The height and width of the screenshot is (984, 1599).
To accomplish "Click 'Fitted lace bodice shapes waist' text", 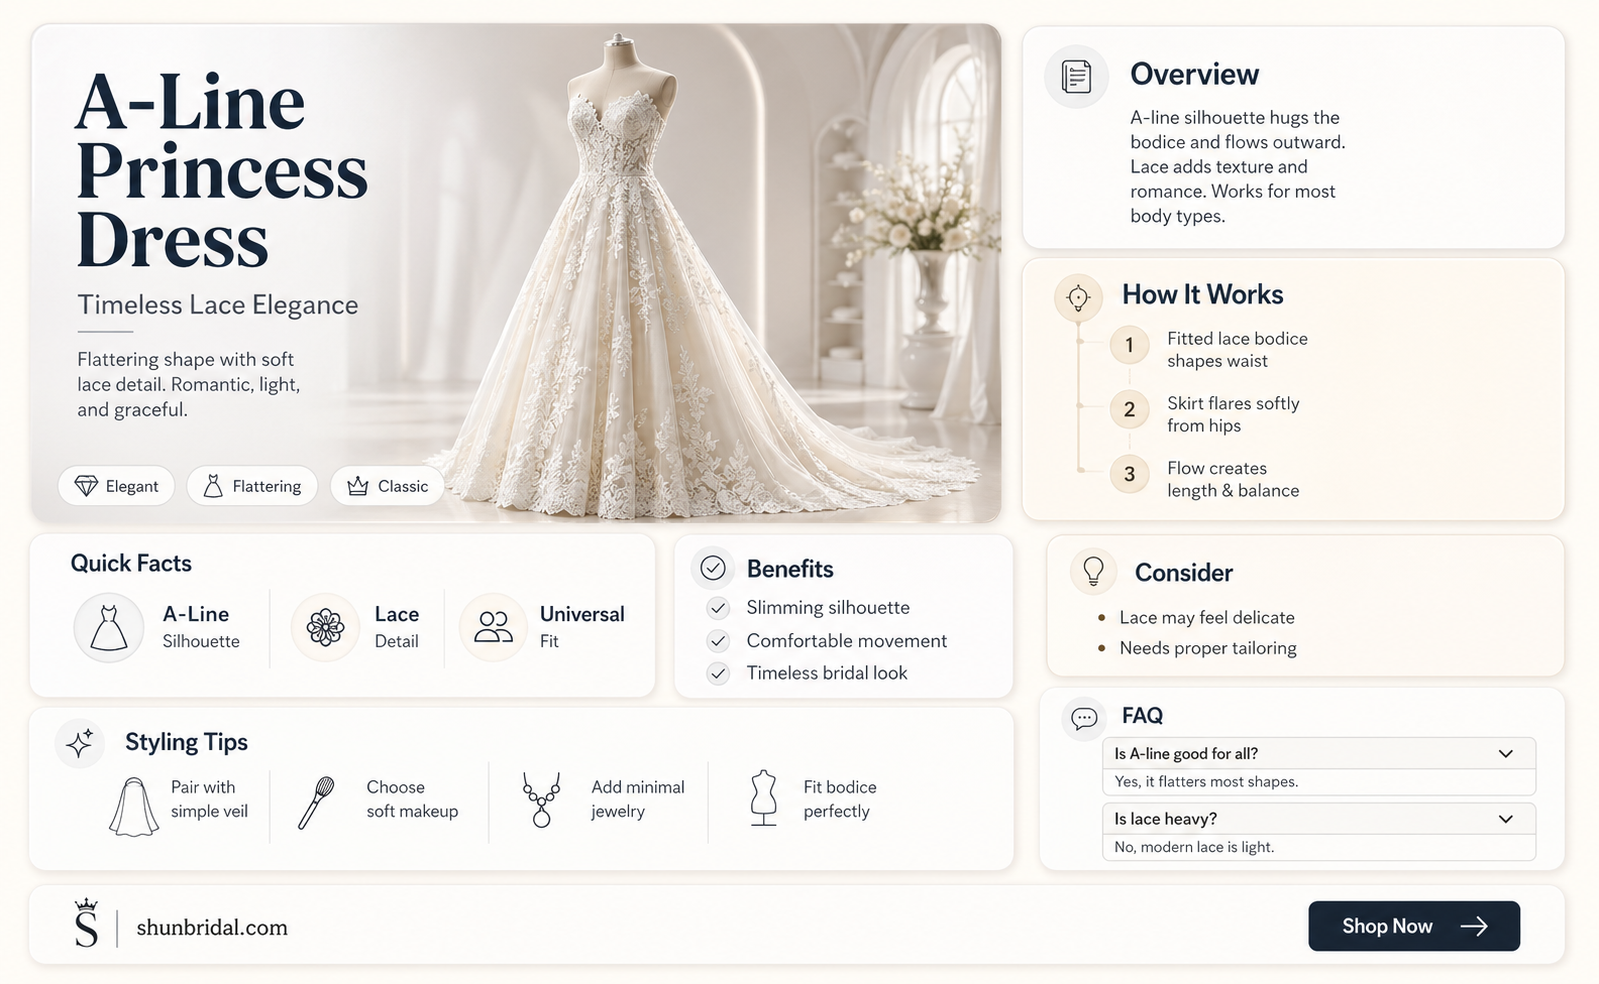I will tap(1237, 350).
